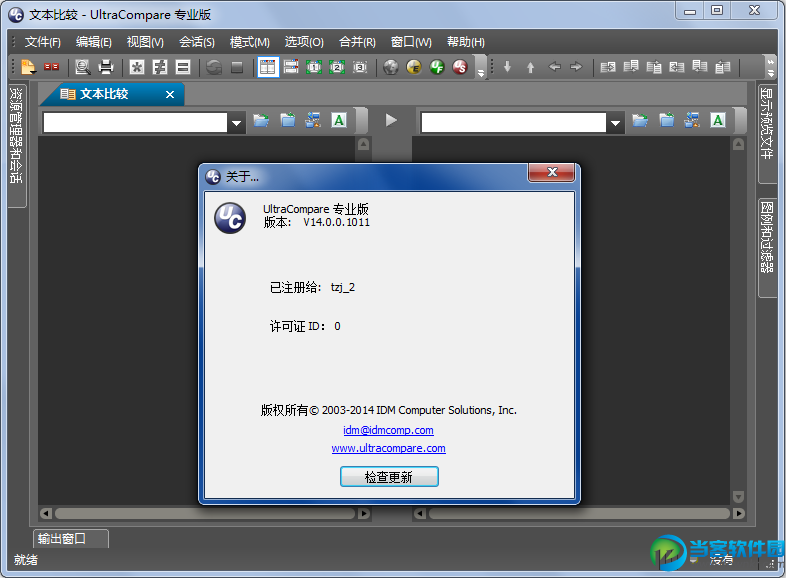
Task: Open the 合并(R) menu
Action: point(357,42)
